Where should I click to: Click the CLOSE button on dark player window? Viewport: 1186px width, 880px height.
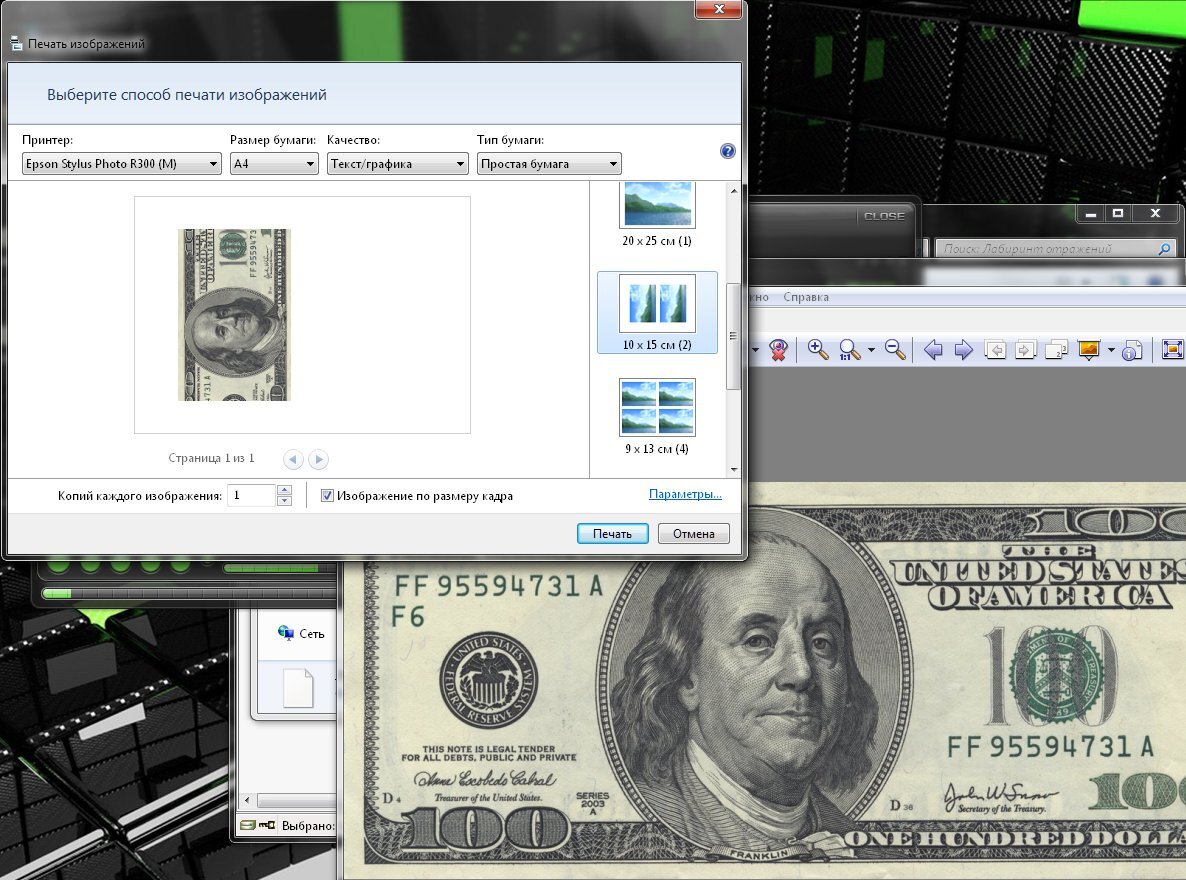pyautogui.click(x=884, y=216)
